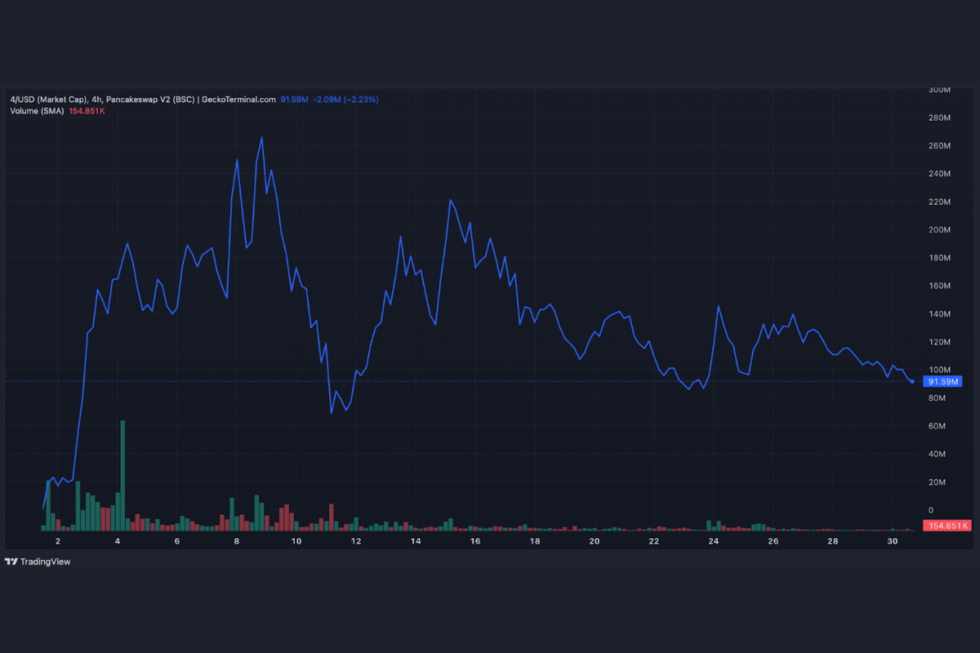This screenshot has width=980, height=653.
Task: Toggle visibility of the Volume (SMA) indicator
Action: (x=37, y=112)
